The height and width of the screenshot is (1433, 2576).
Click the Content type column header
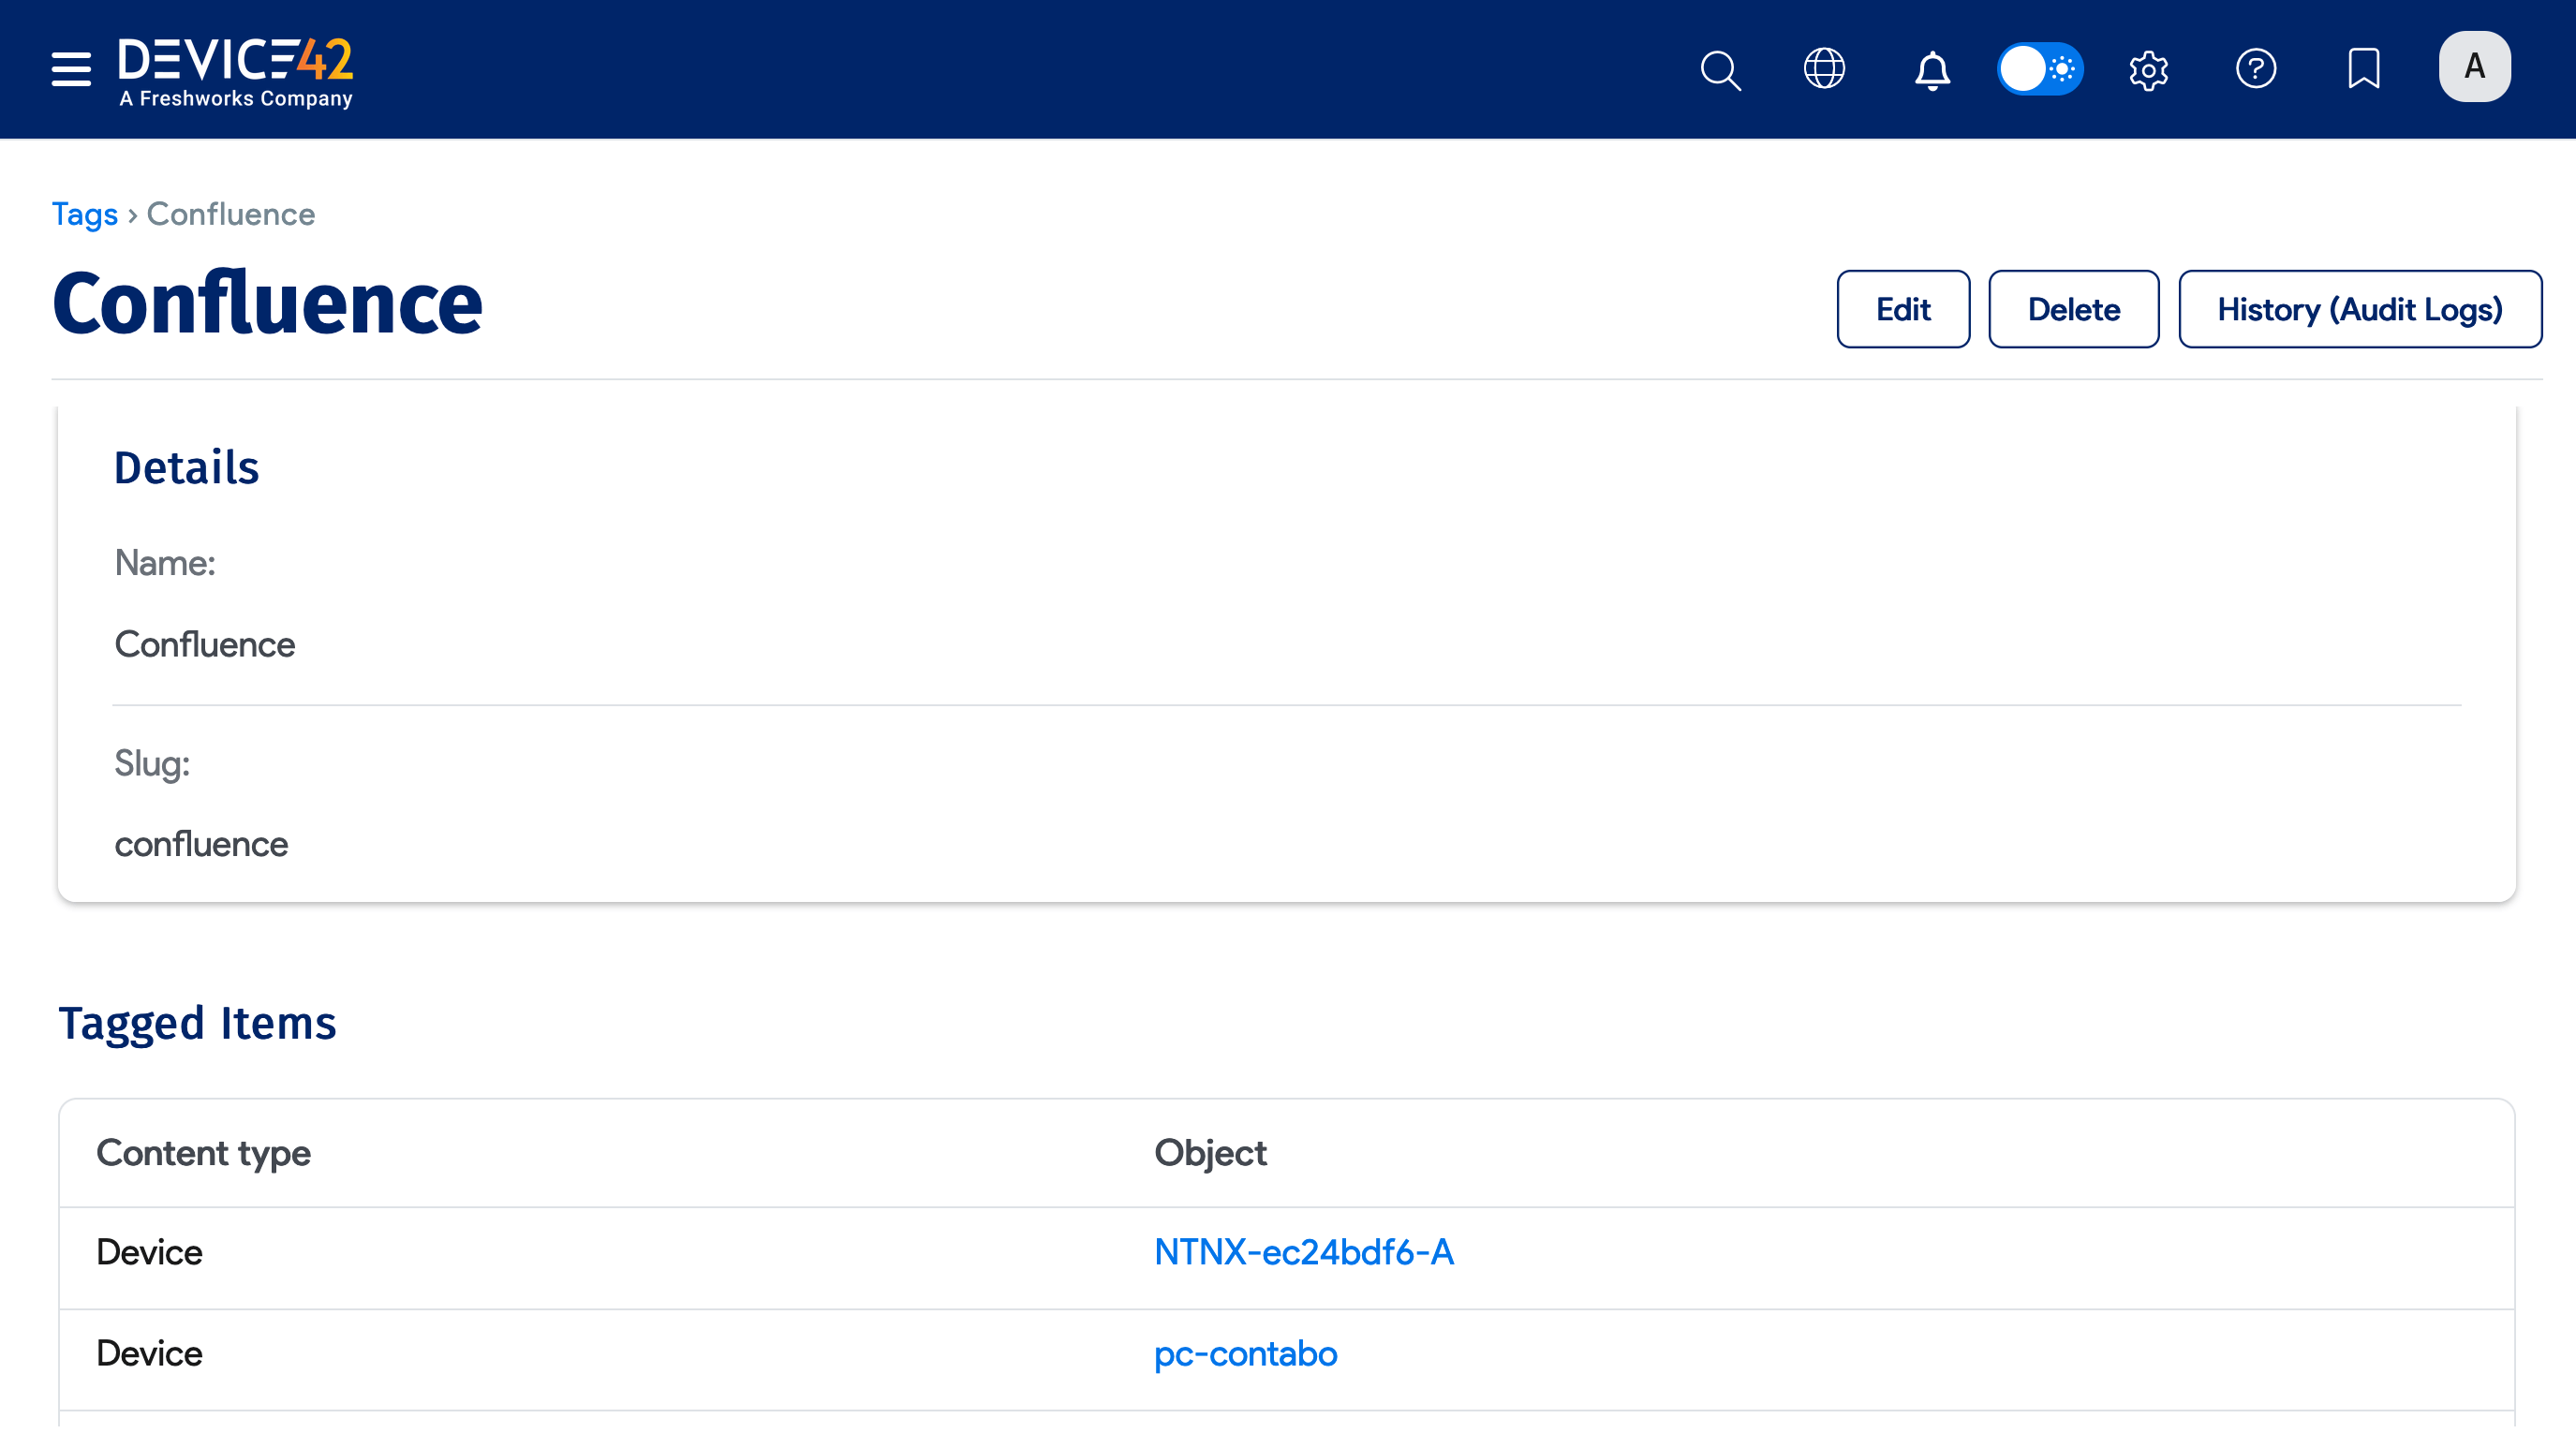coord(203,1153)
